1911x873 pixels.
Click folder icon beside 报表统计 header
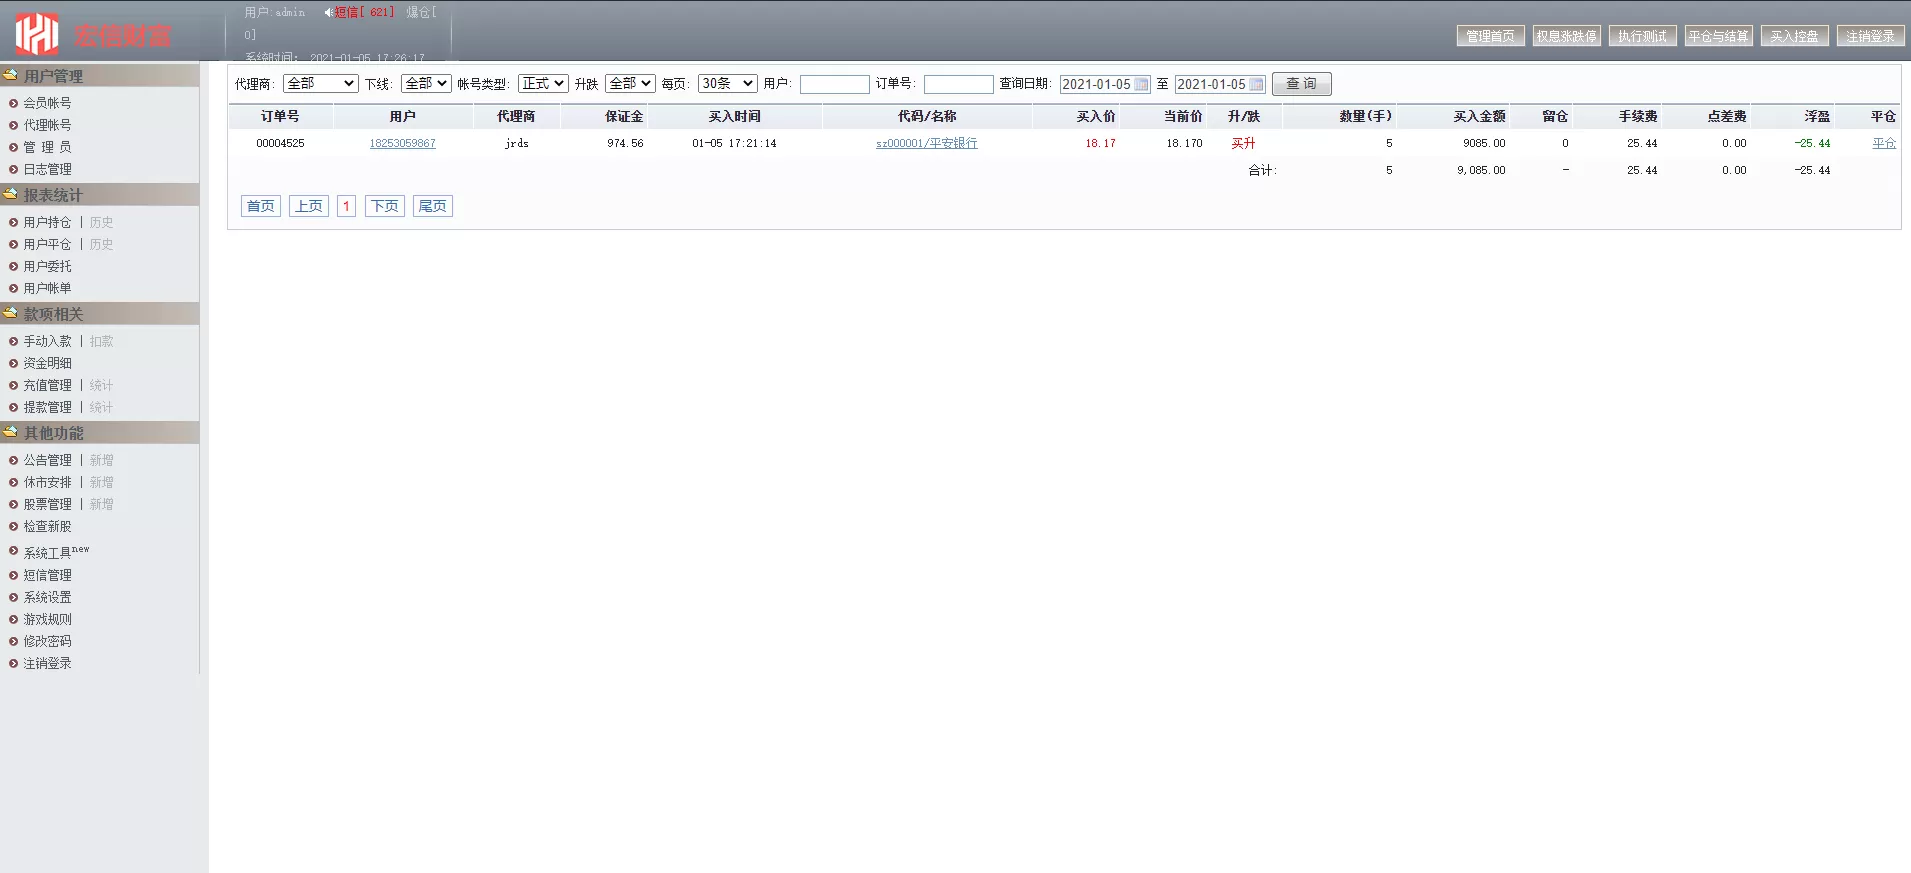[x=11, y=194]
